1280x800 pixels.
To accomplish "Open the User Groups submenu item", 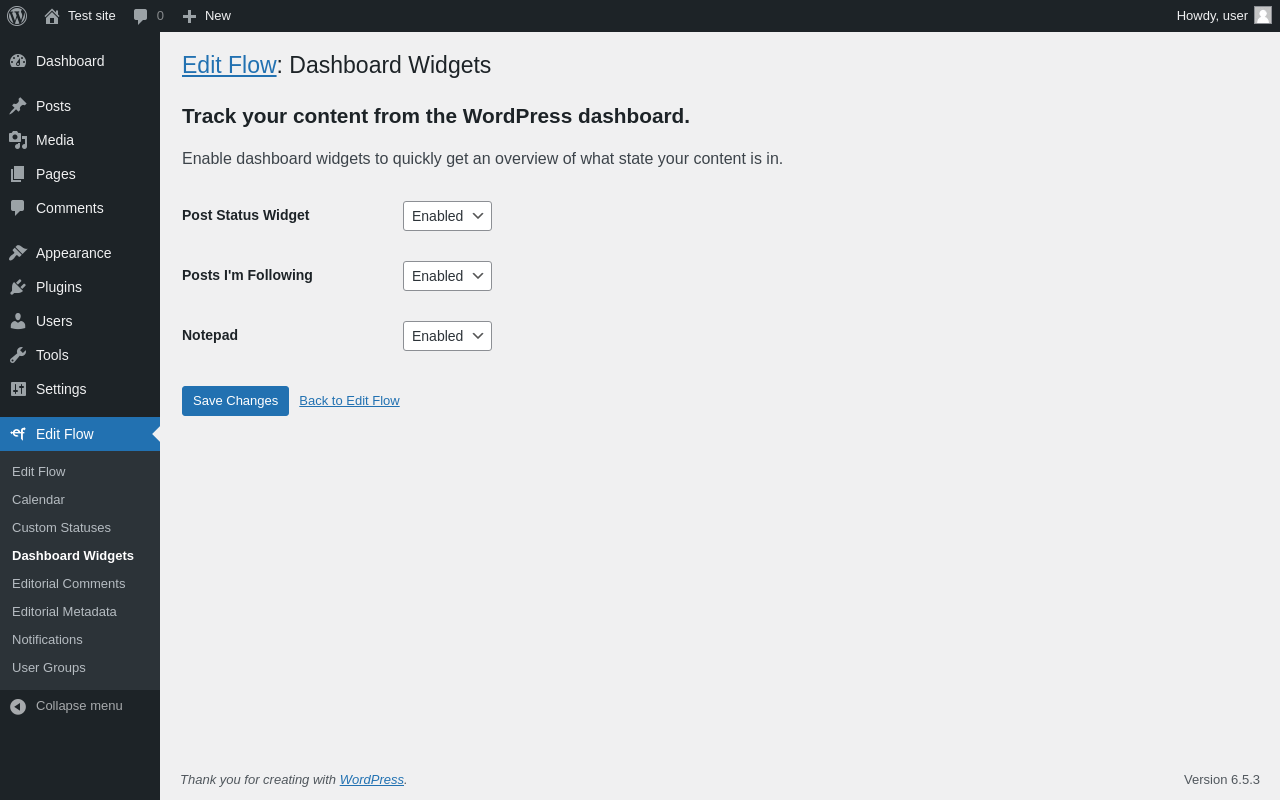I will 49,668.
